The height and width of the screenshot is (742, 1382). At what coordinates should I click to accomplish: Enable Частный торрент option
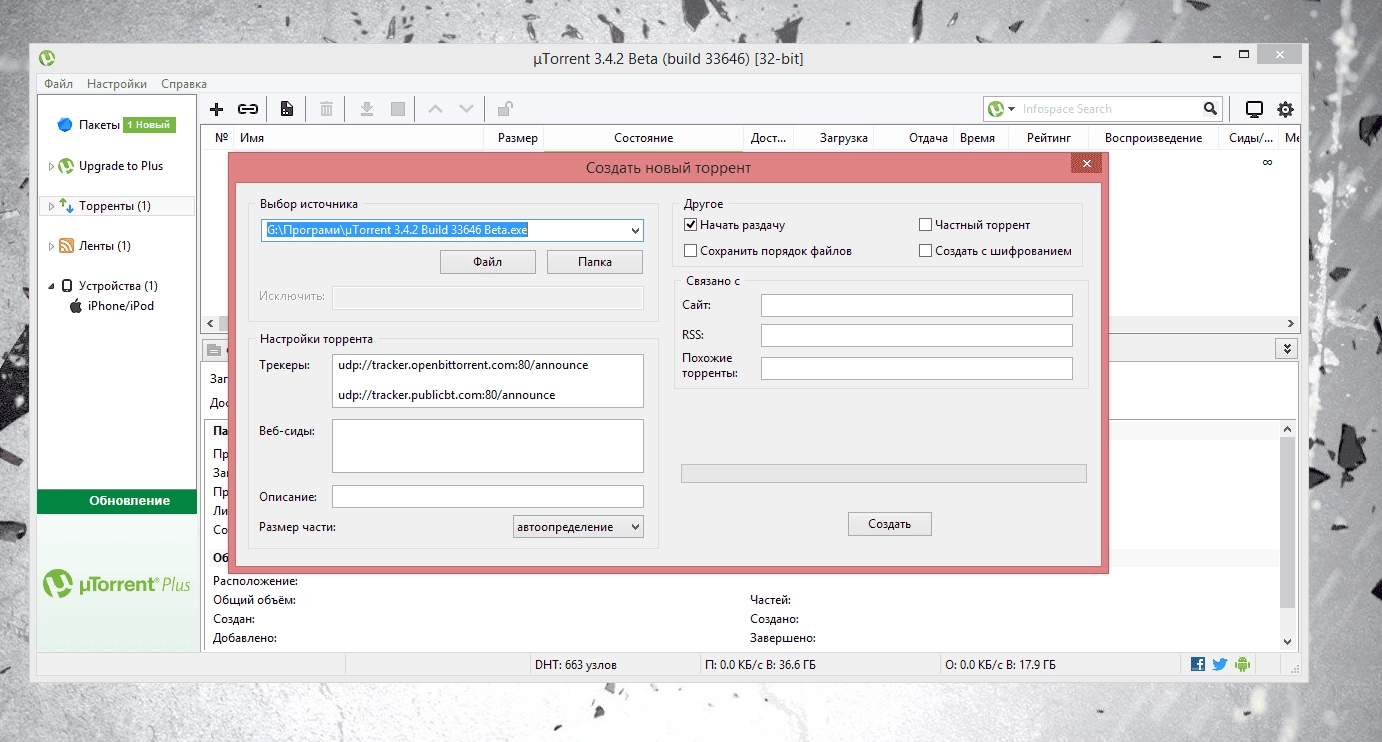pyautogui.click(x=925, y=224)
